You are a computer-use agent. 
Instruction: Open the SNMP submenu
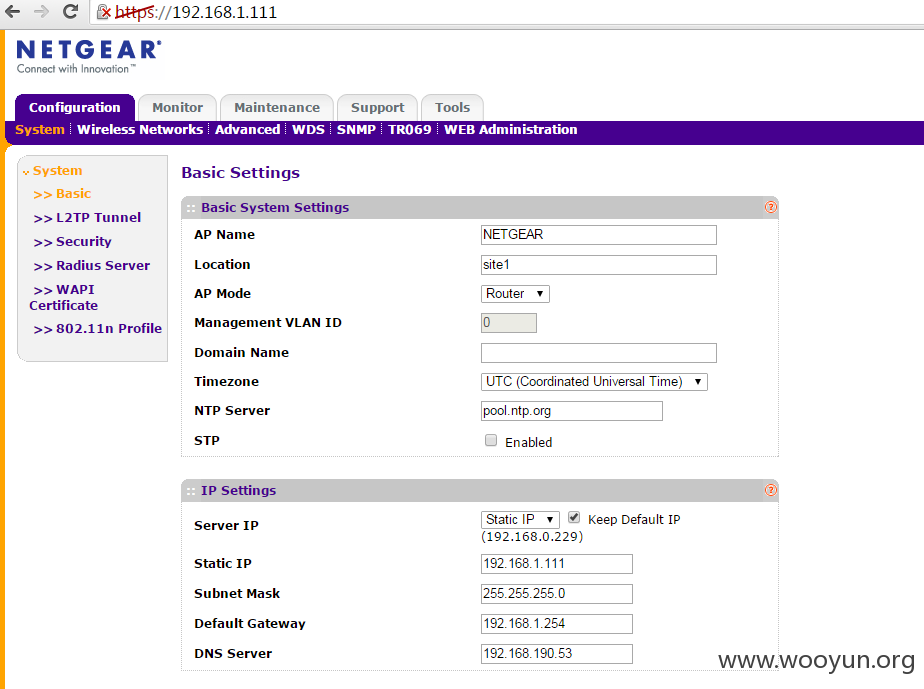[356, 130]
